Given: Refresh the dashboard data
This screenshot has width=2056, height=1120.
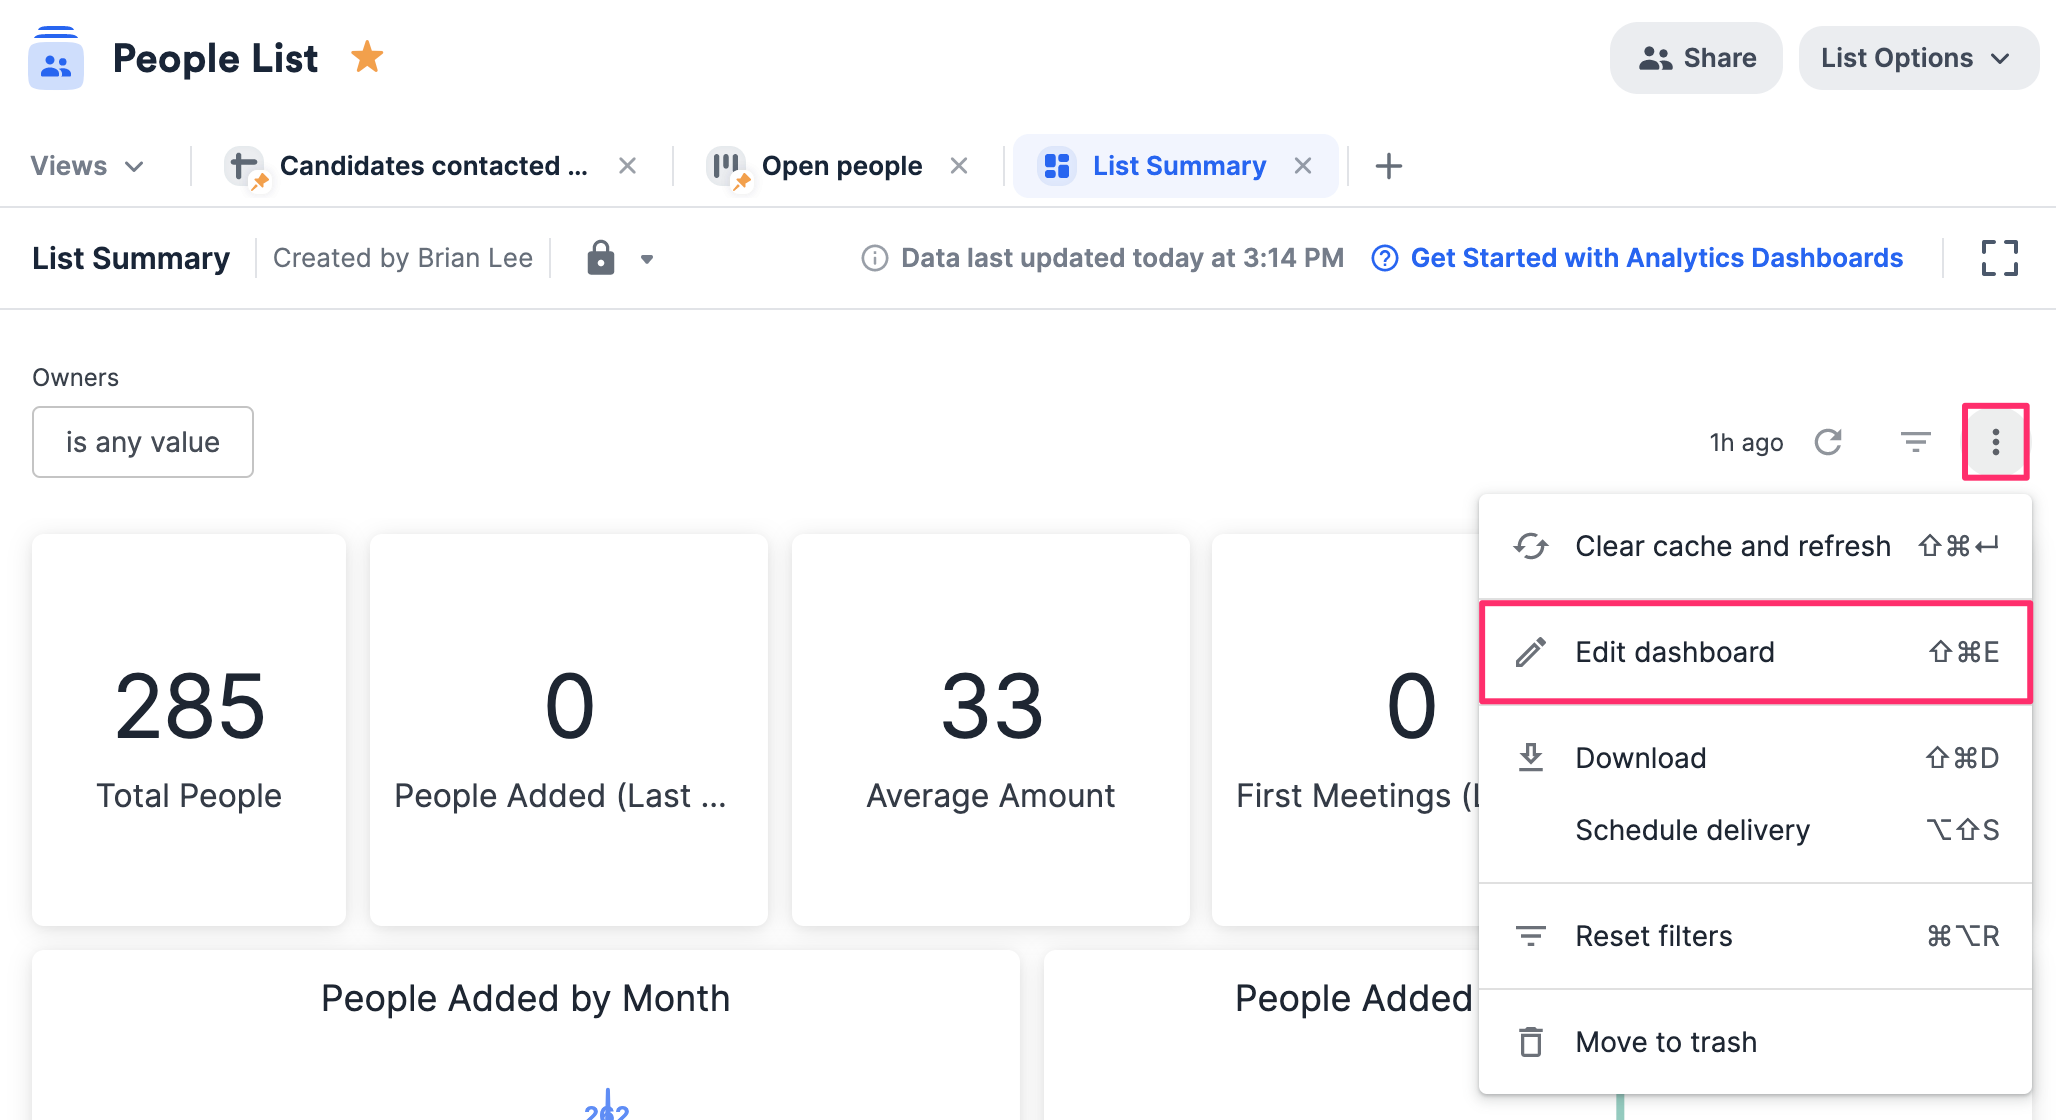Looking at the screenshot, I should (x=1830, y=441).
